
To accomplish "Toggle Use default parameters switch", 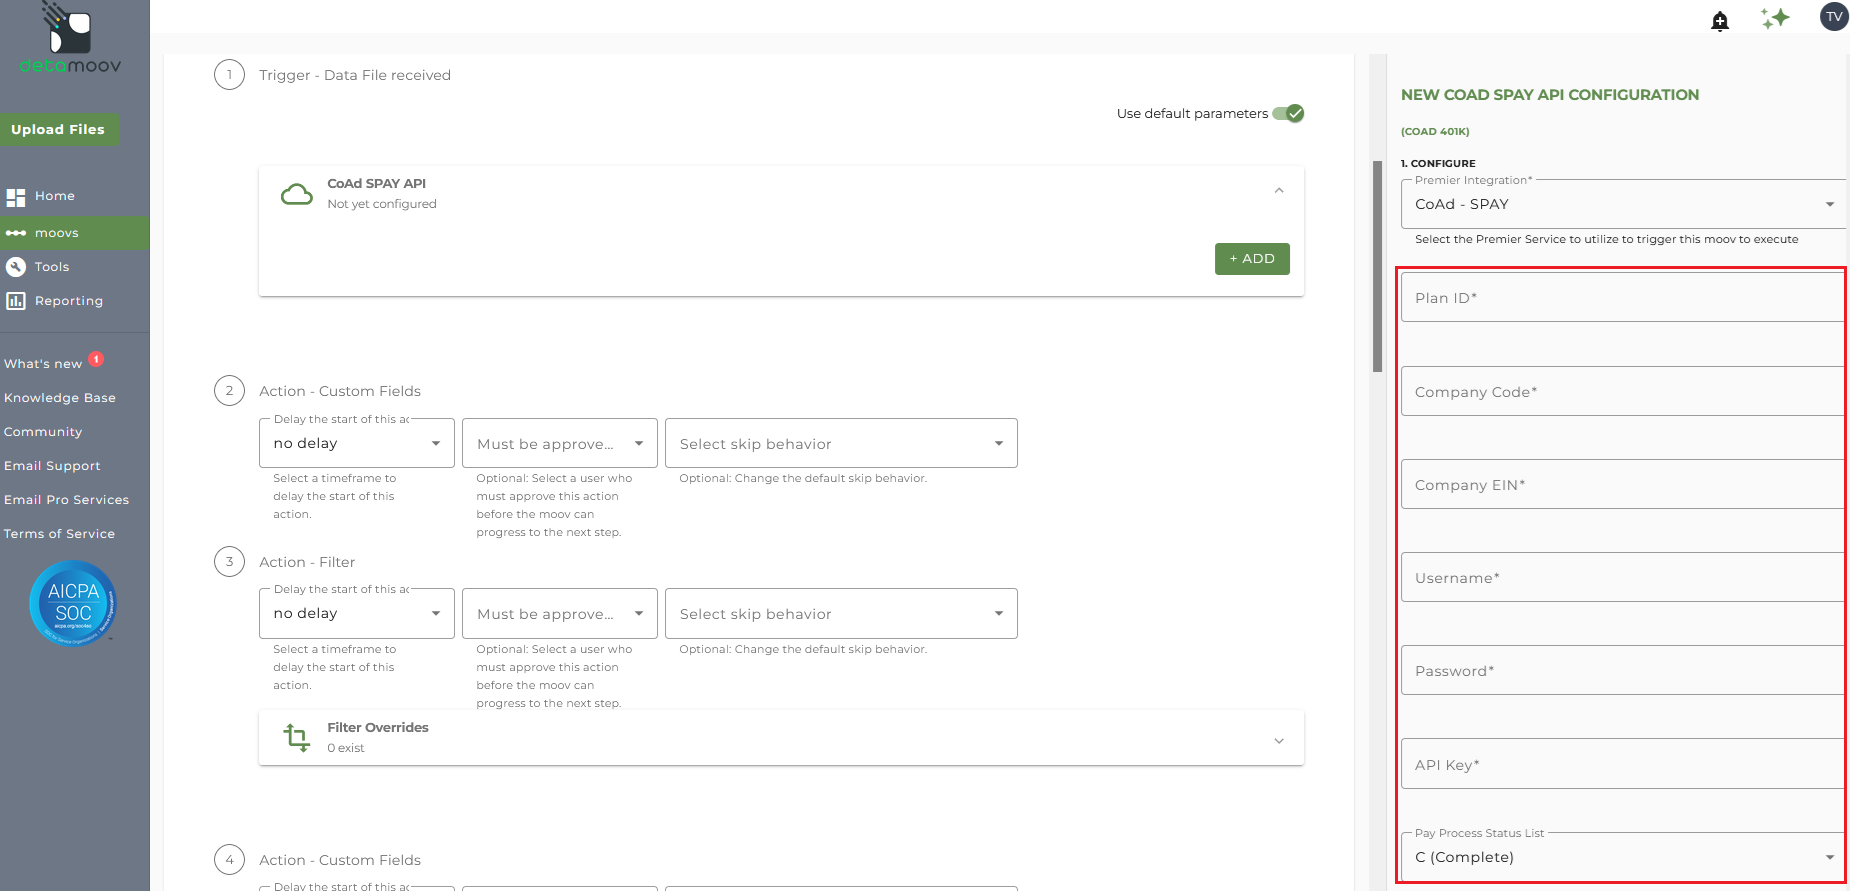I will (x=1288, y=113).
